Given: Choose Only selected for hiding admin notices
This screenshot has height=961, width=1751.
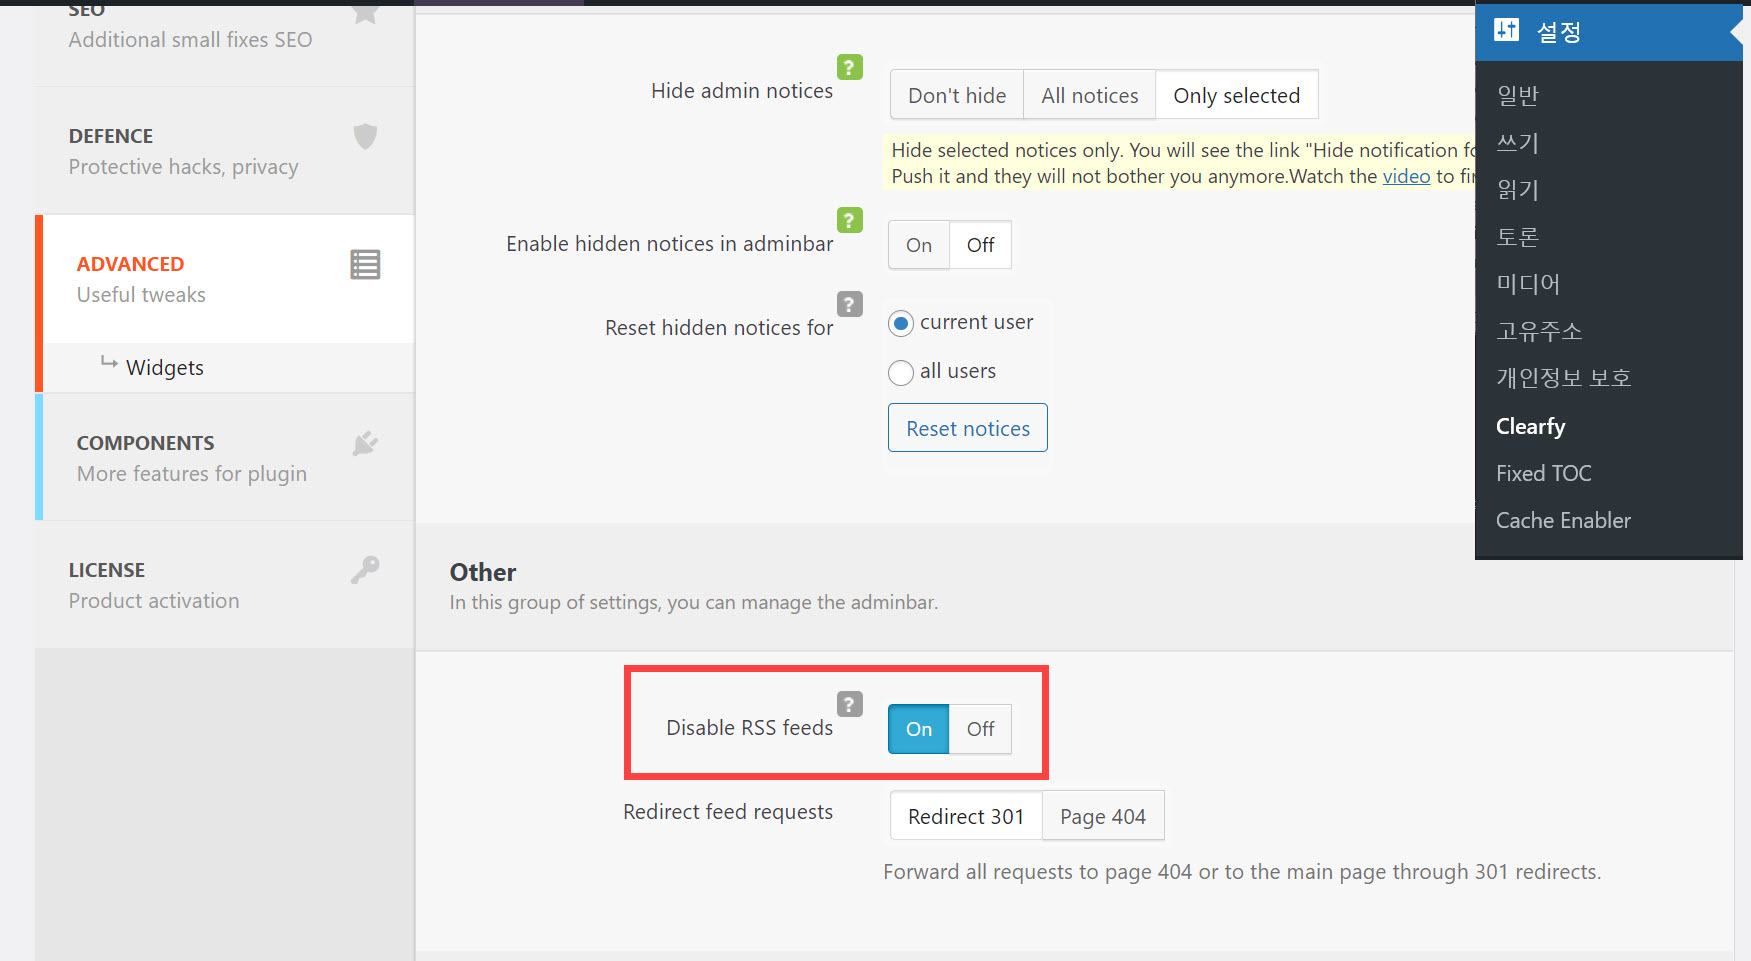Looking at the screenshot, I should coord(1236,95).
